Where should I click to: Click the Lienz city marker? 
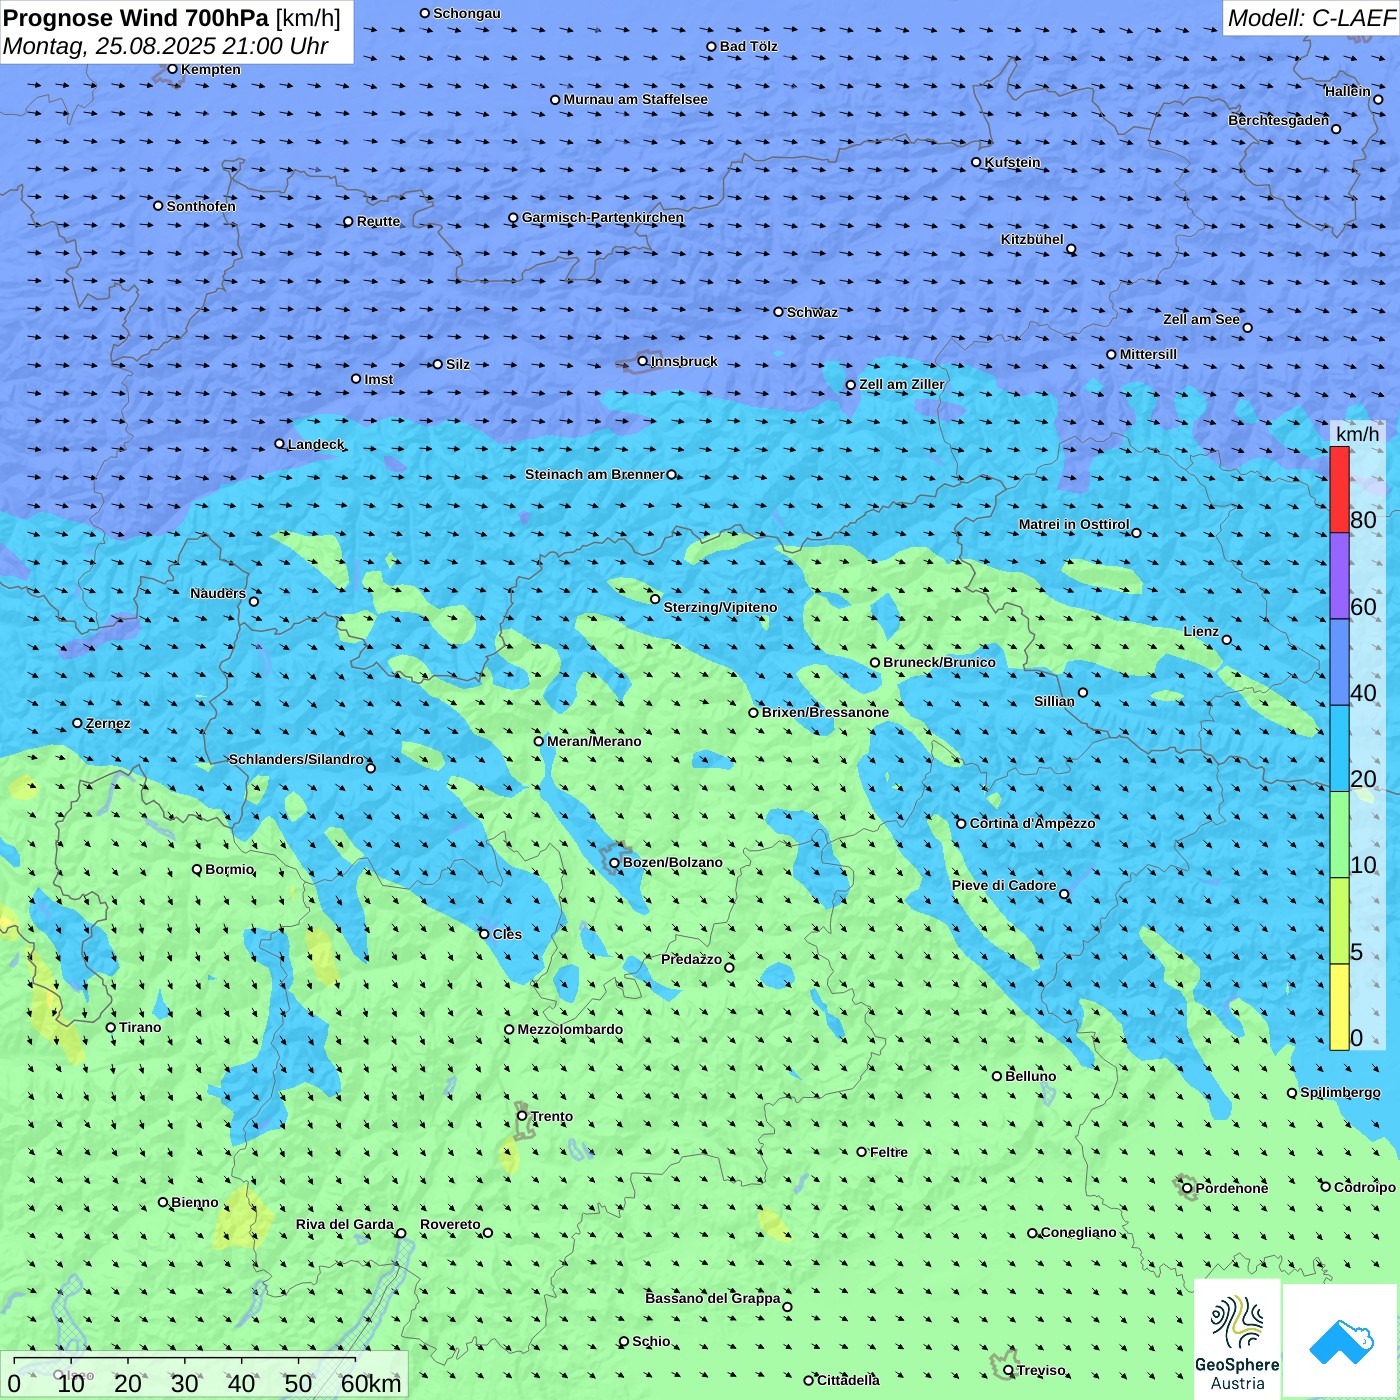1227,640
